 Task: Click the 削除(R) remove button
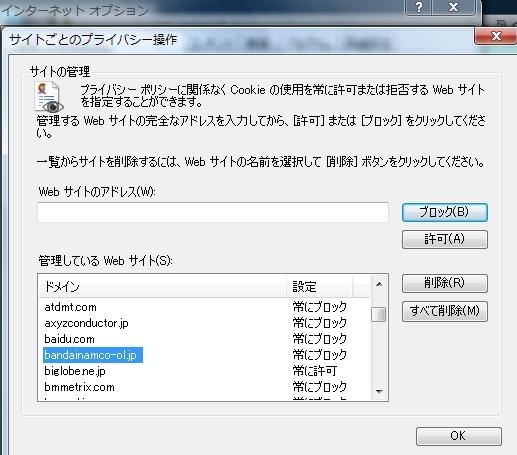tap(445, 283)
